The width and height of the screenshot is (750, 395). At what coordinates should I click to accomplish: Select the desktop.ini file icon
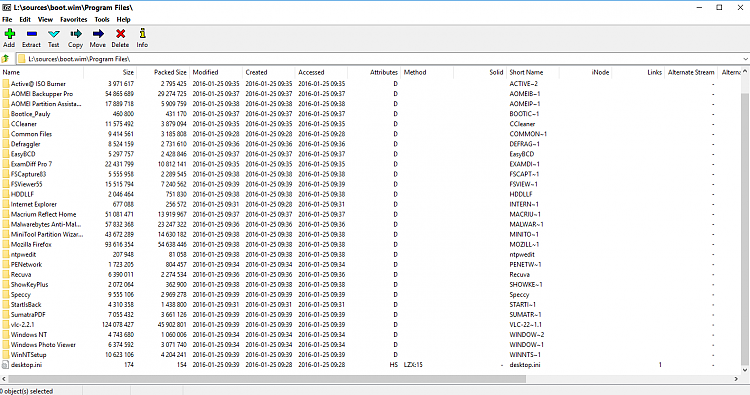6,365
